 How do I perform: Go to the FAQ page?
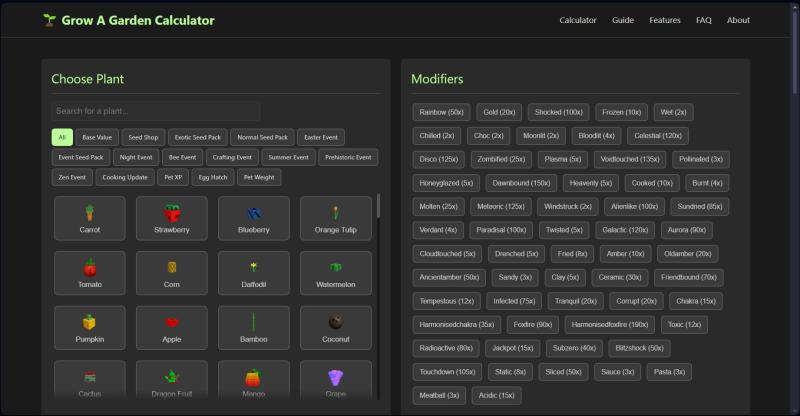tap(704, 20)
